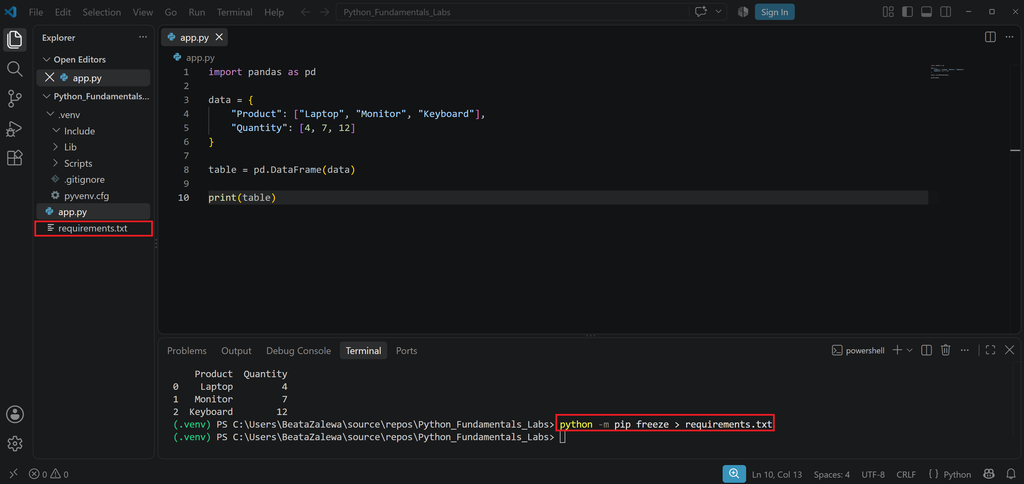This screenshot has width=1024, height=484.
Task: Open the Help menu
Action: tap(274, 12)
